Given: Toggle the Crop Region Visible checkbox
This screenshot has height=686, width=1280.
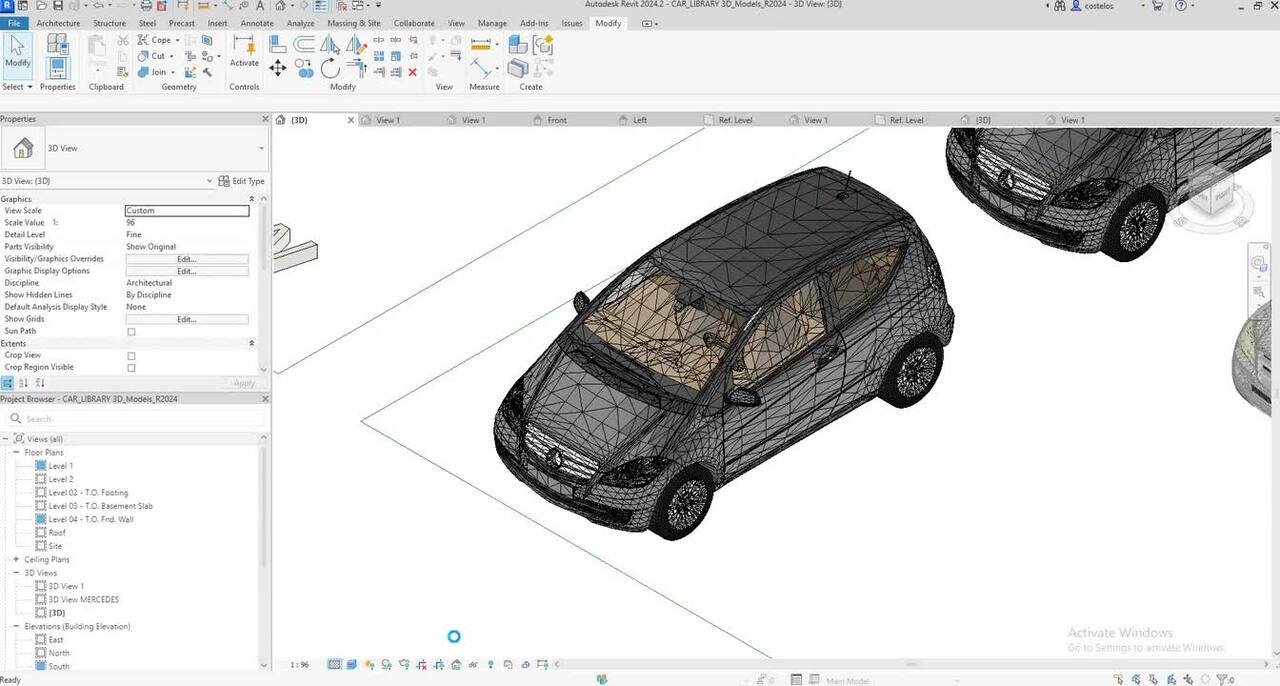Looking at the screenshot, I should (x=131, y=368).
